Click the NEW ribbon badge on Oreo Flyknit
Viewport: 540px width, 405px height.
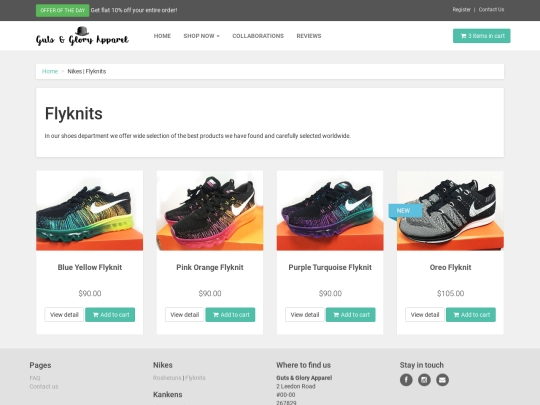click(405, 211)
